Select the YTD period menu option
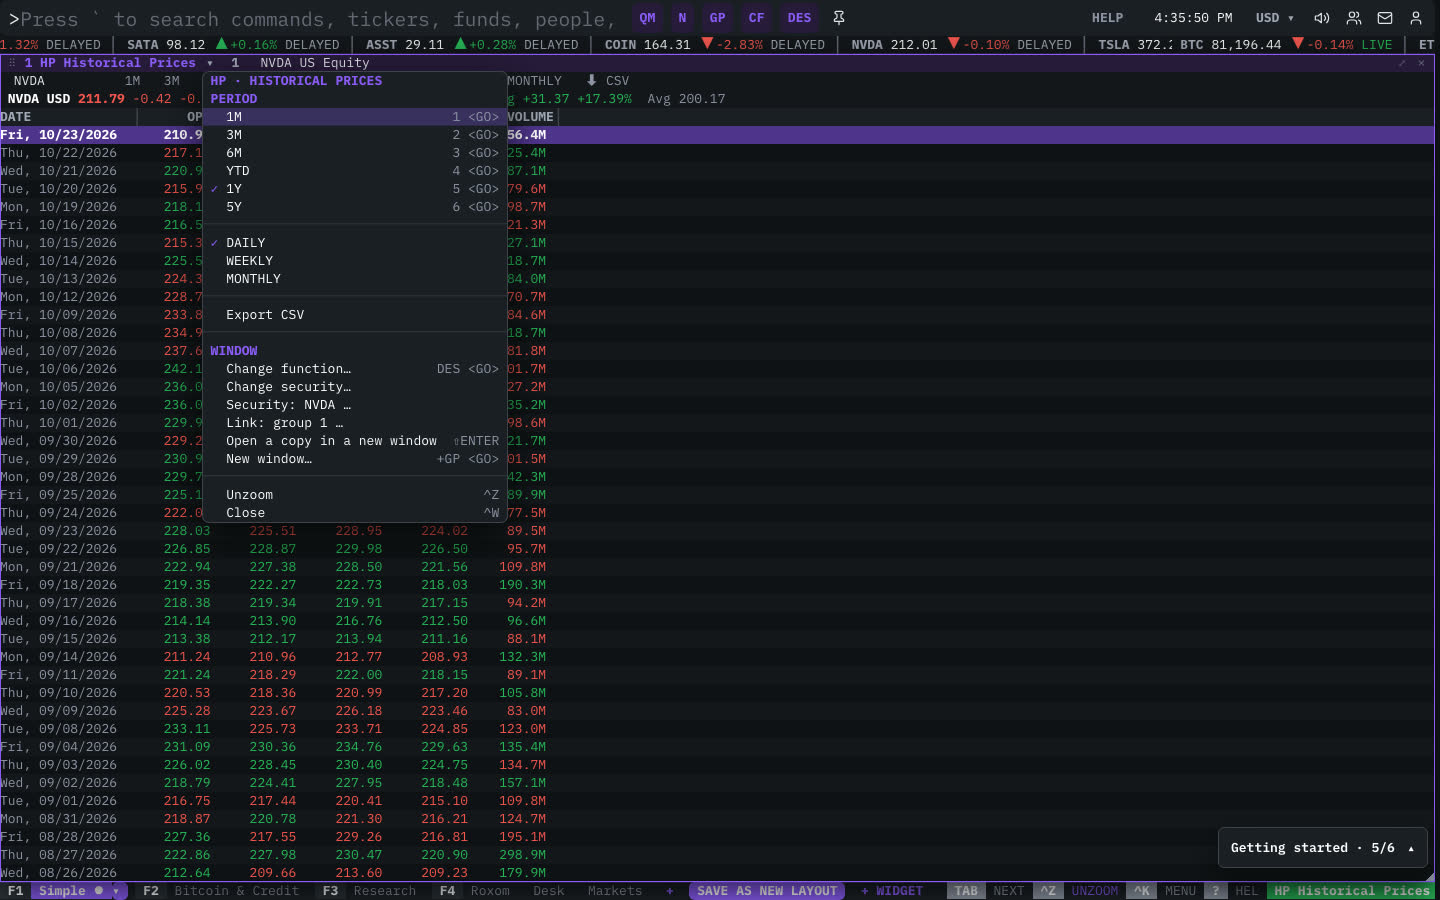 point(355,171)
